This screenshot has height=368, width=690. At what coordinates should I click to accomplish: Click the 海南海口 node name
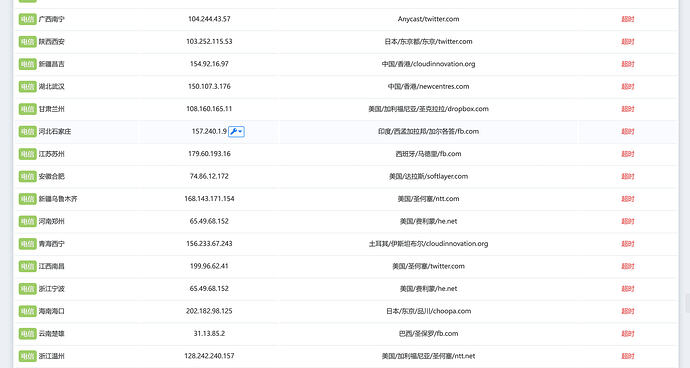51,311
